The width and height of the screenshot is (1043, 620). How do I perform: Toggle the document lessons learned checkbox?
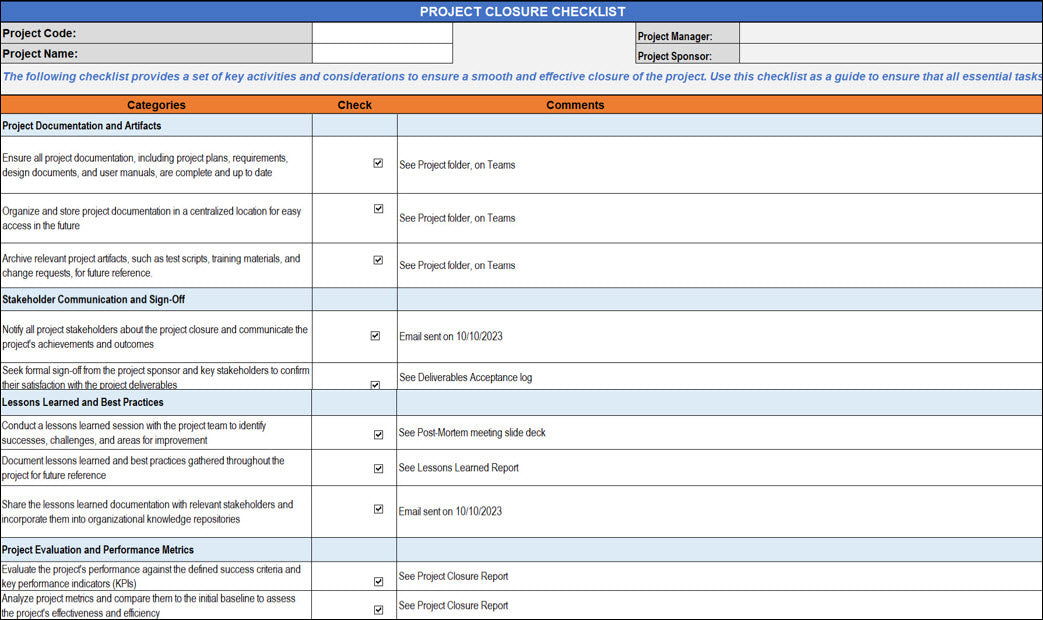[x=378, y=468]
